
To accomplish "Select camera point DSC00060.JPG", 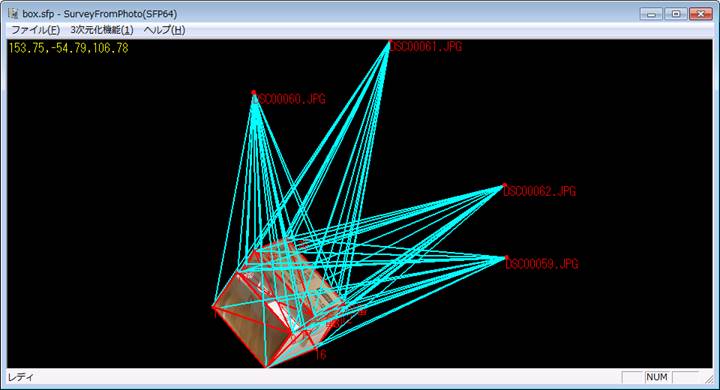I will (253, 93).
